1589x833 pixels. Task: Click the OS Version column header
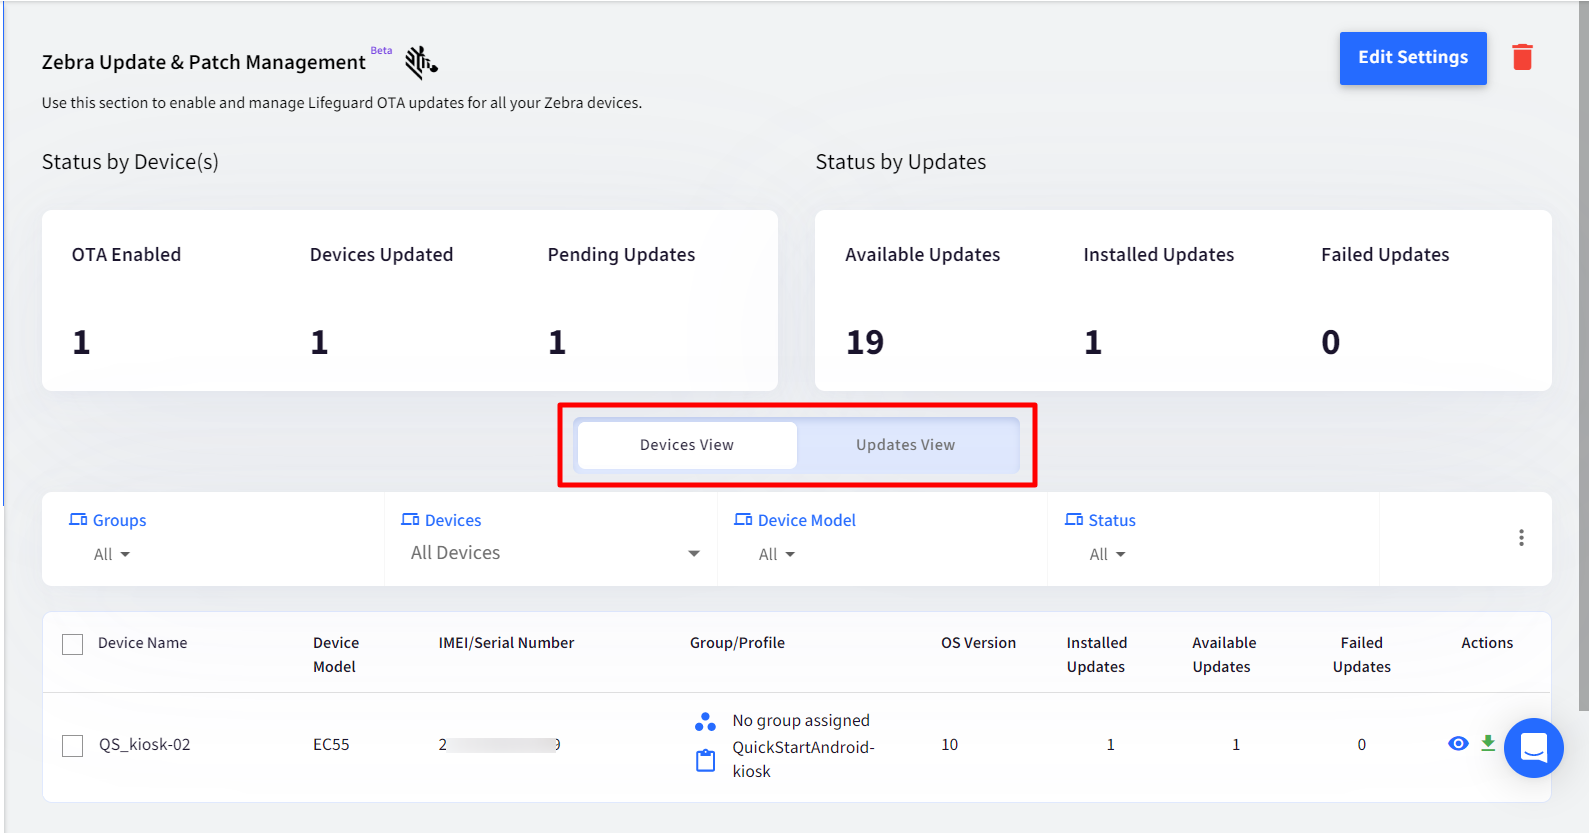tap(978, 643)
